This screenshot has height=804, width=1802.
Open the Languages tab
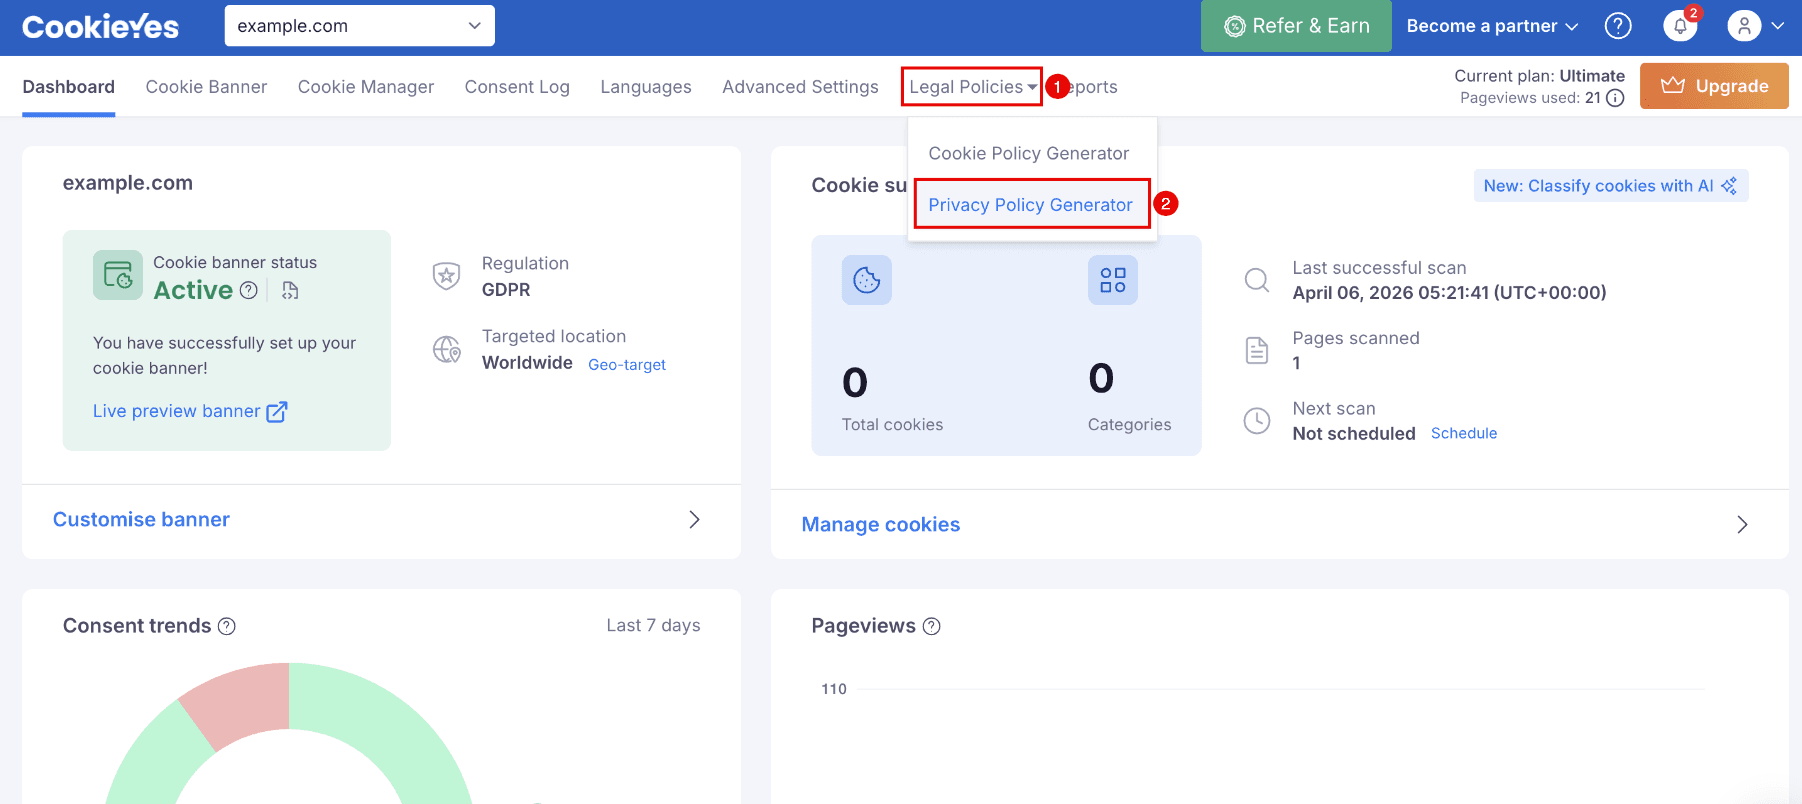click(x=646, y=87)
